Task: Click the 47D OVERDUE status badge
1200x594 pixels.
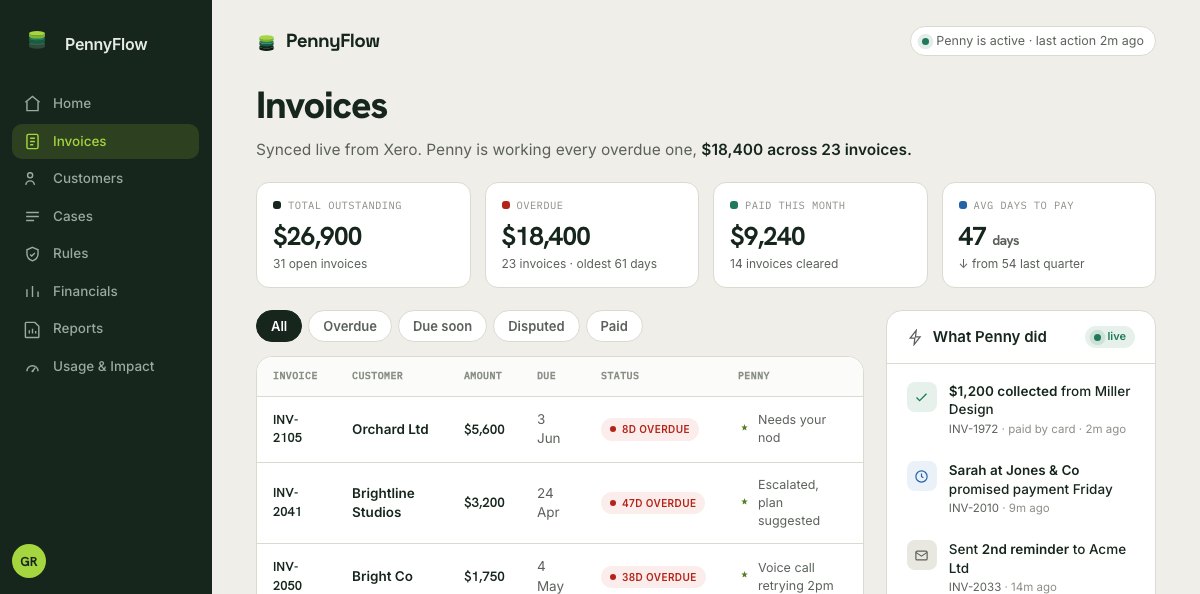Action: click(653, 503)
